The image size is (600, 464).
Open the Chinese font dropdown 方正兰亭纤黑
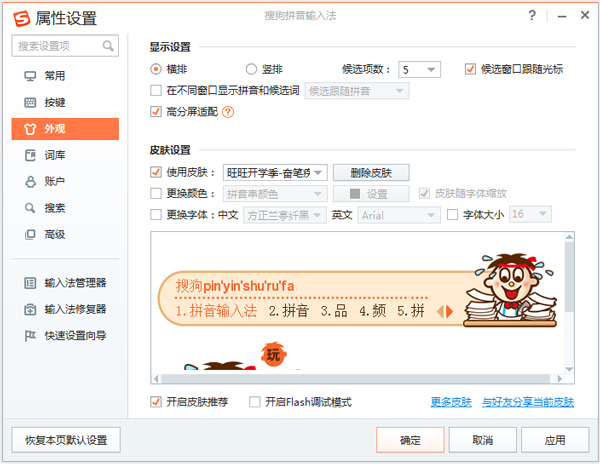285,215
